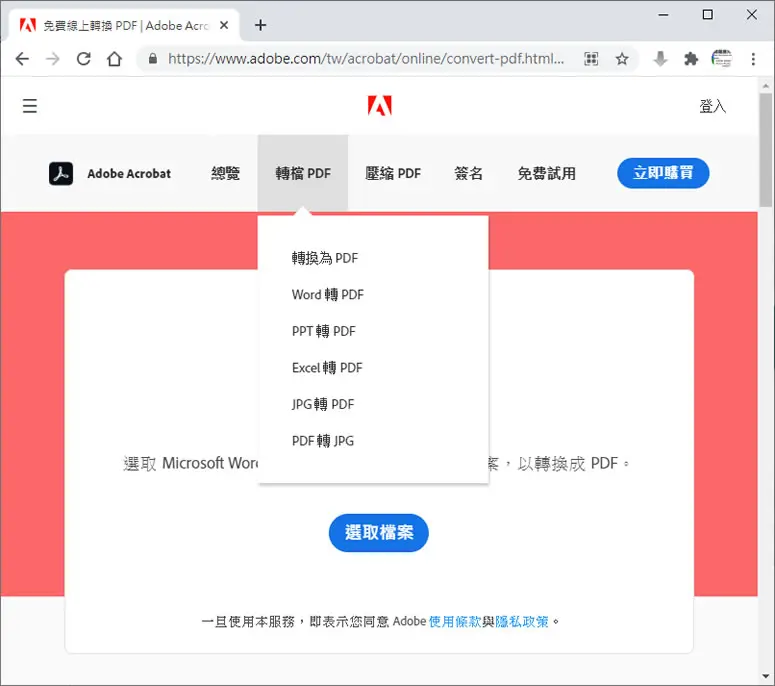Click the red Adobe logo

pos(380,106)
